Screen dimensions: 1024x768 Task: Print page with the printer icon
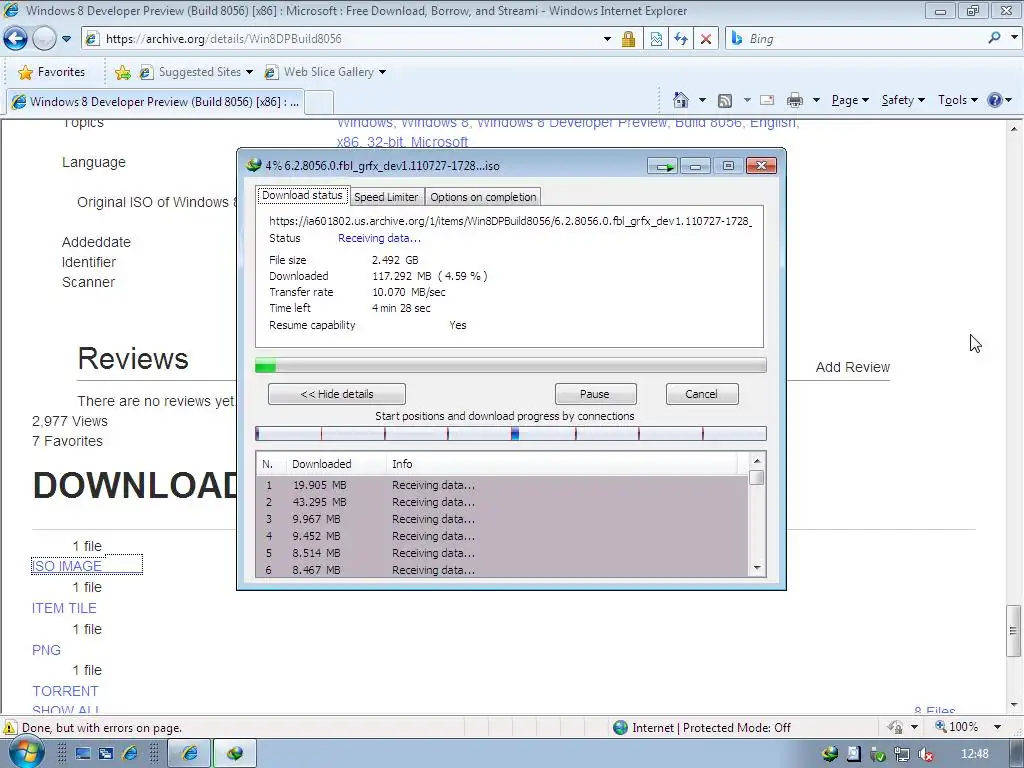[x=795, y=101]
